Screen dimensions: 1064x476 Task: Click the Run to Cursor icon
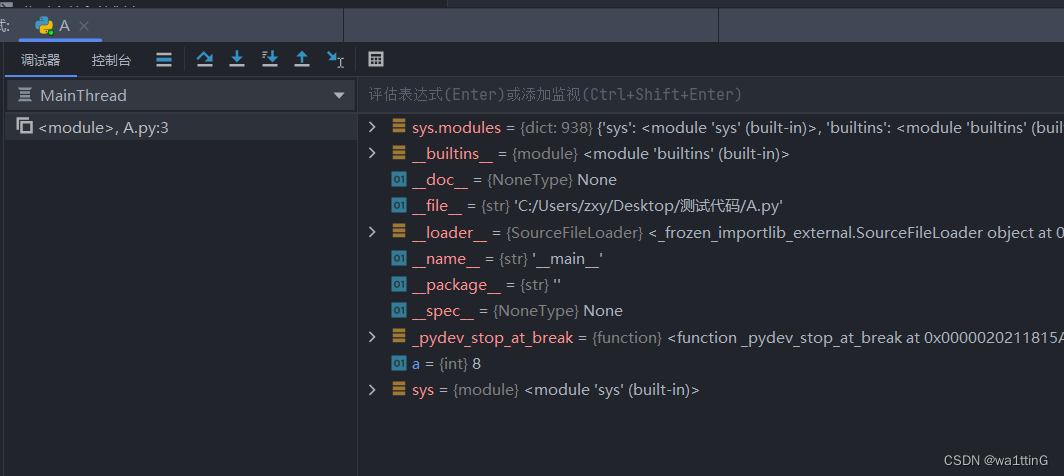(335, 60)
